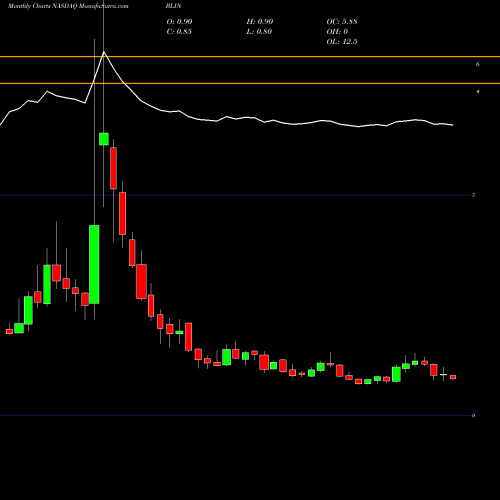Click the open price O: 0.90 value
This screenshot has height=500, width=500.
click(179, 22)
